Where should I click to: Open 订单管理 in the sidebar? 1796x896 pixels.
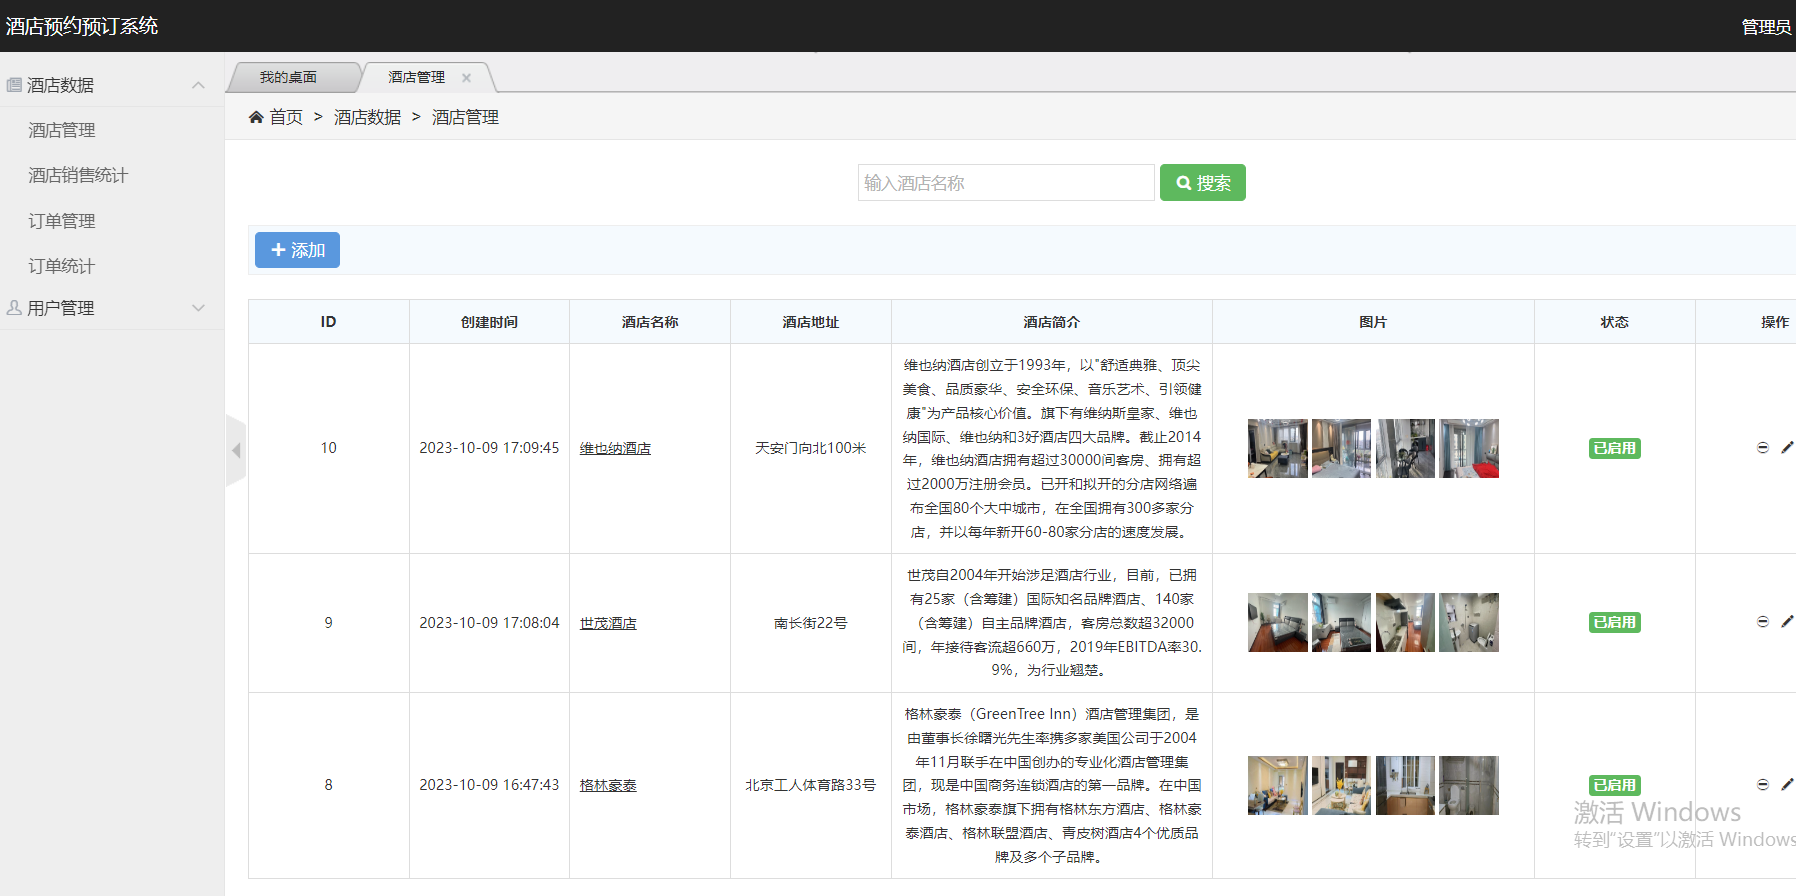point(62,221)
